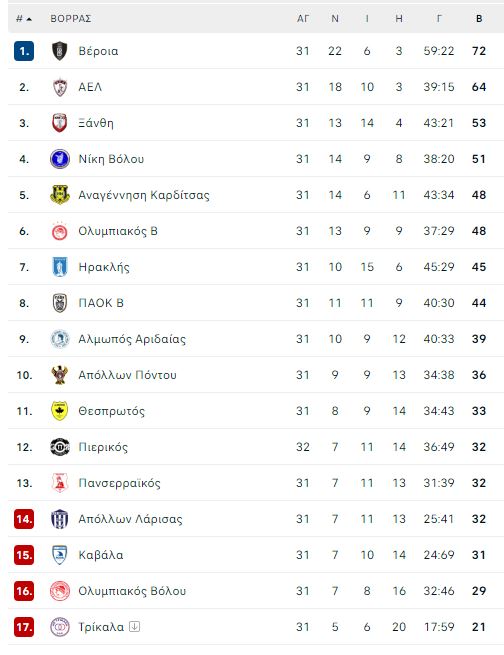The width and height of the screenshot is (504, 655).
Task: Select the Ηρακλής blue crest icon
Action: [60, 267]
